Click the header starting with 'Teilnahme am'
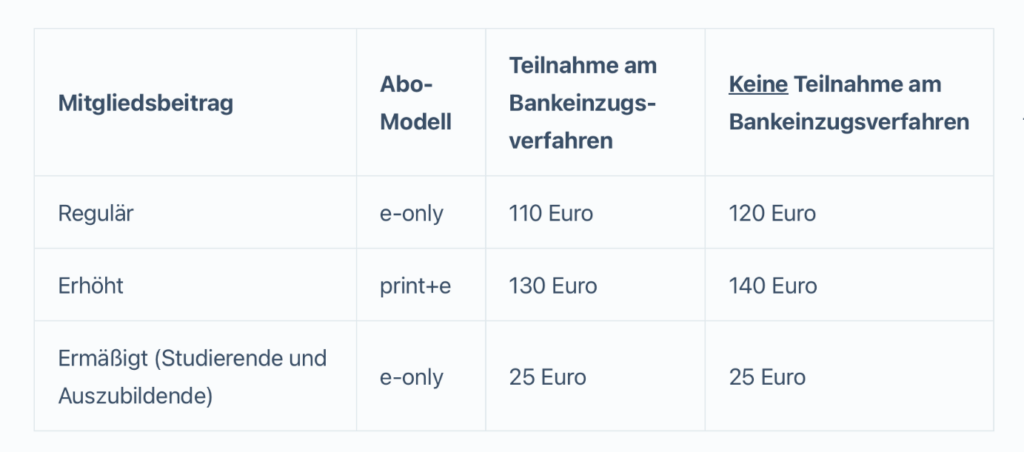1024x452 pixels. (x=582, y=66)
